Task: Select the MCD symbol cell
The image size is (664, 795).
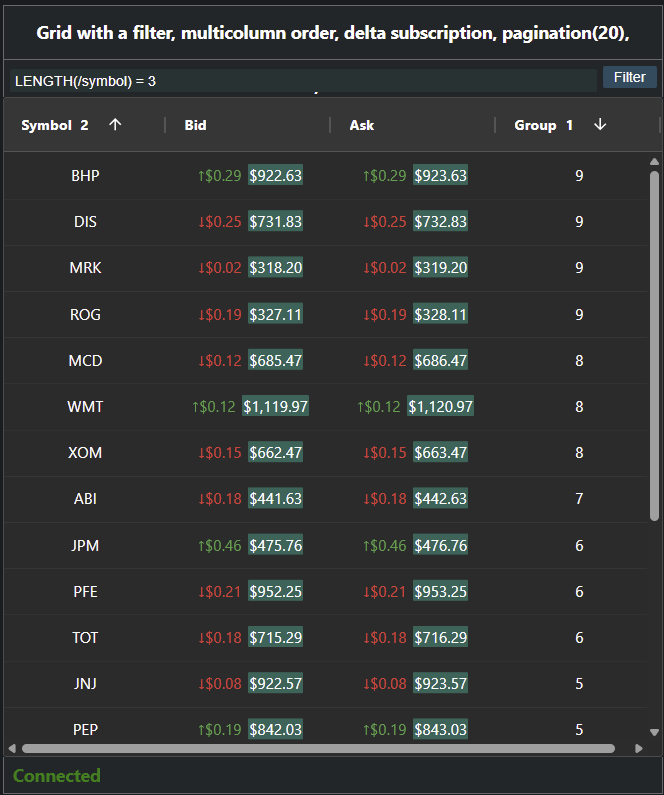Action: click(x=85, y=361)
